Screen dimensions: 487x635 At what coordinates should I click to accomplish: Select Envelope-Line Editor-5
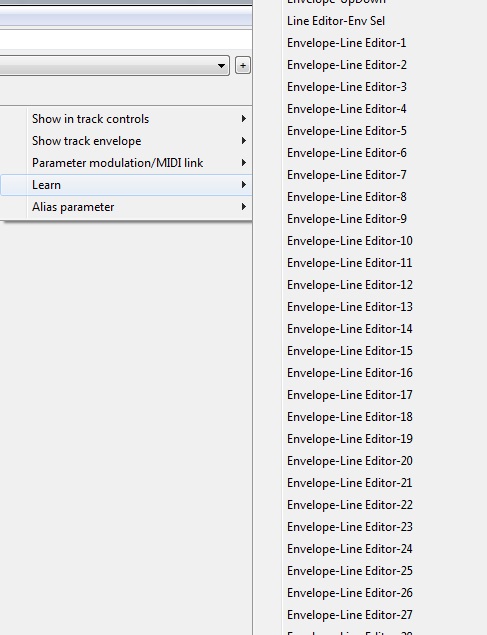pyautogui.click(x=347, y=131)
